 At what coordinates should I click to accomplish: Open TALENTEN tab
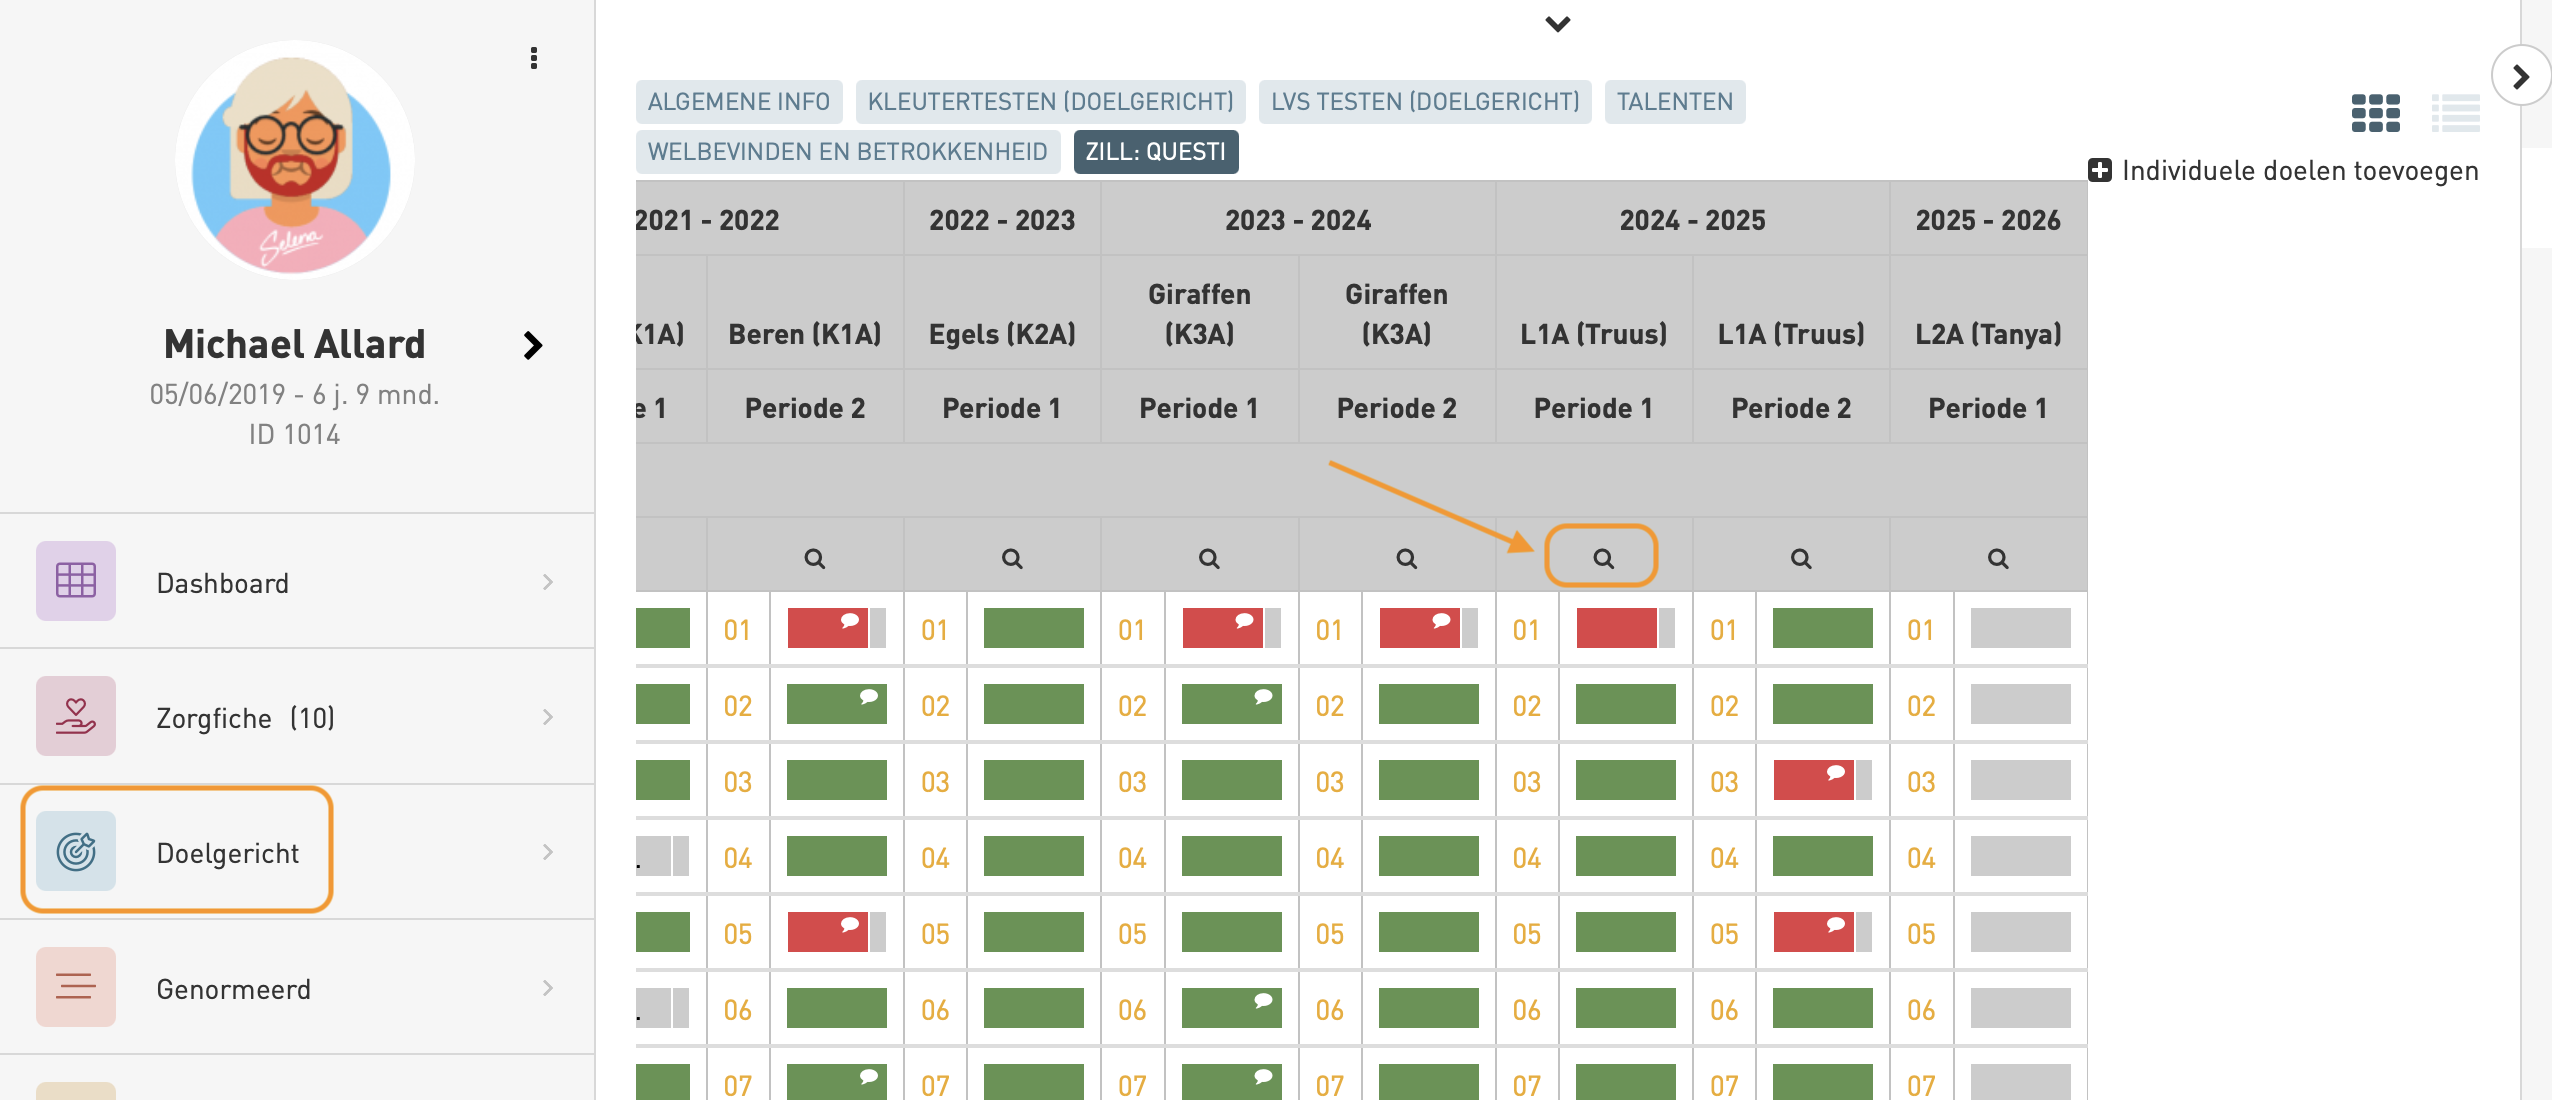pyautogui.click(x=1674, y=102)
